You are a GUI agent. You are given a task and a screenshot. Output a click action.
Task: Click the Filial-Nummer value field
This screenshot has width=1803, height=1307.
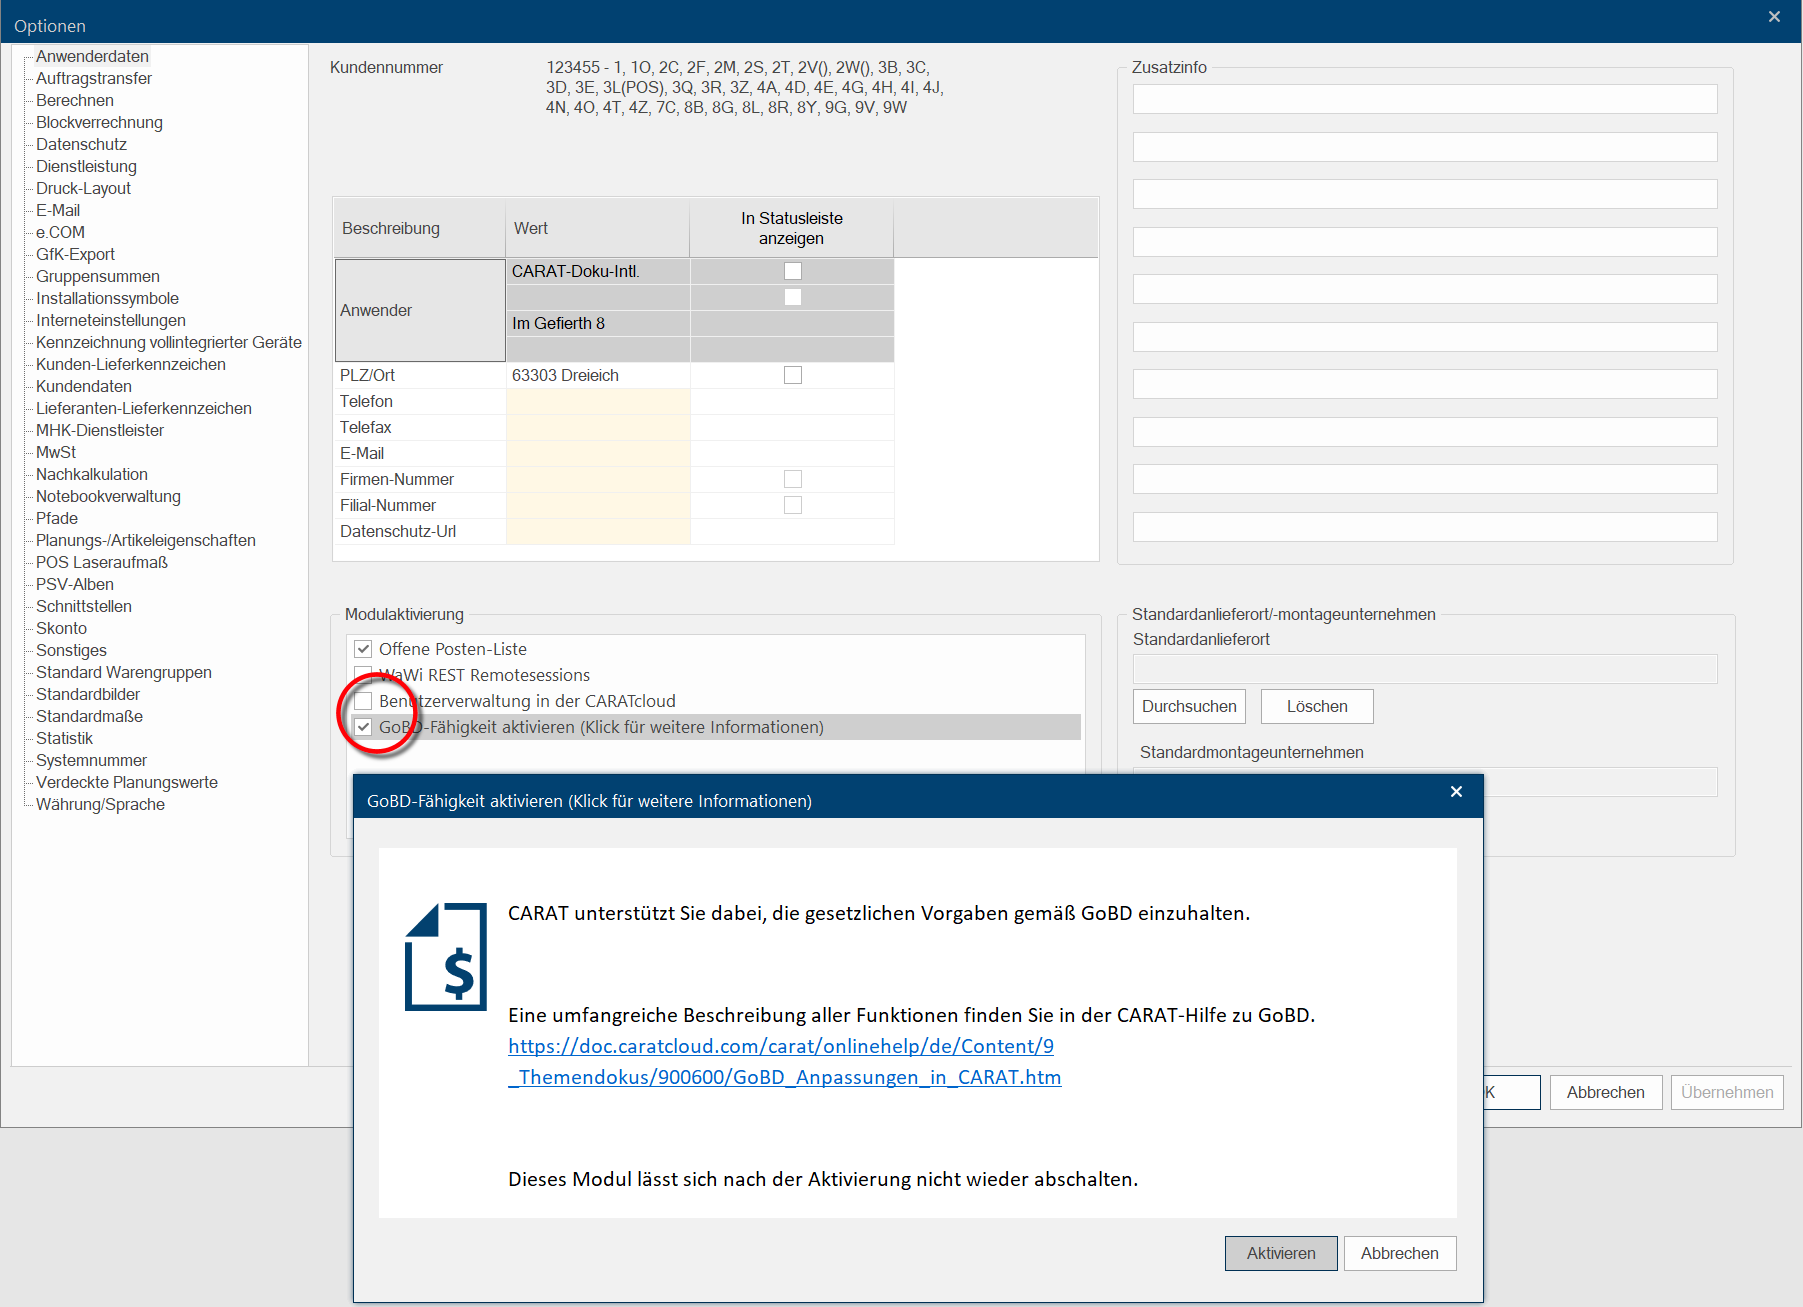pos(598,505)
